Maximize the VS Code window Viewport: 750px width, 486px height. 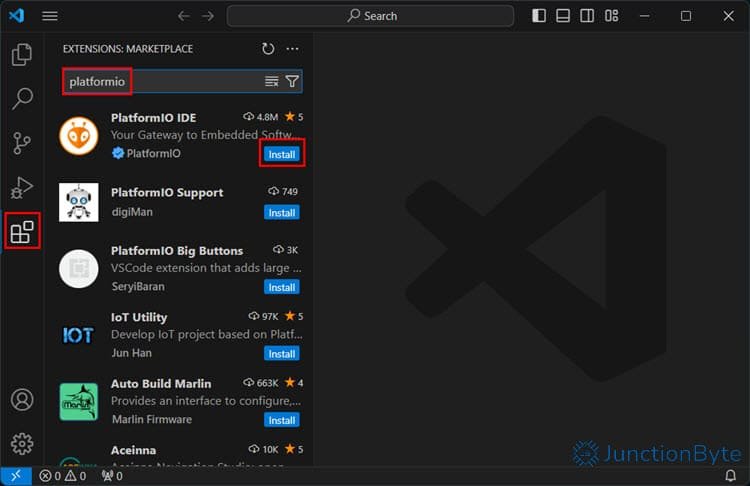pos(686,16)
